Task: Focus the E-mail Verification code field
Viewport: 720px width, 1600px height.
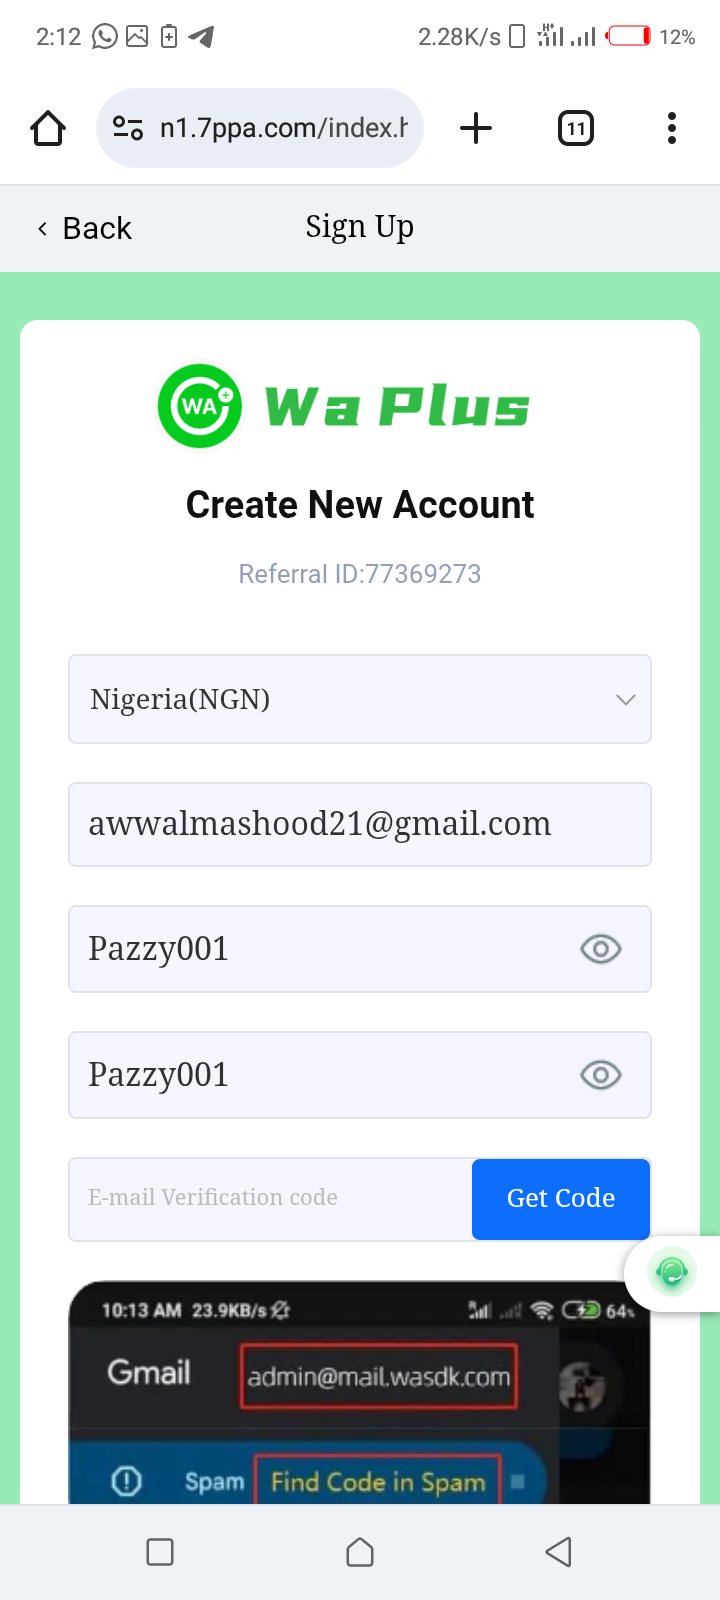Action: pos(270,1198)
